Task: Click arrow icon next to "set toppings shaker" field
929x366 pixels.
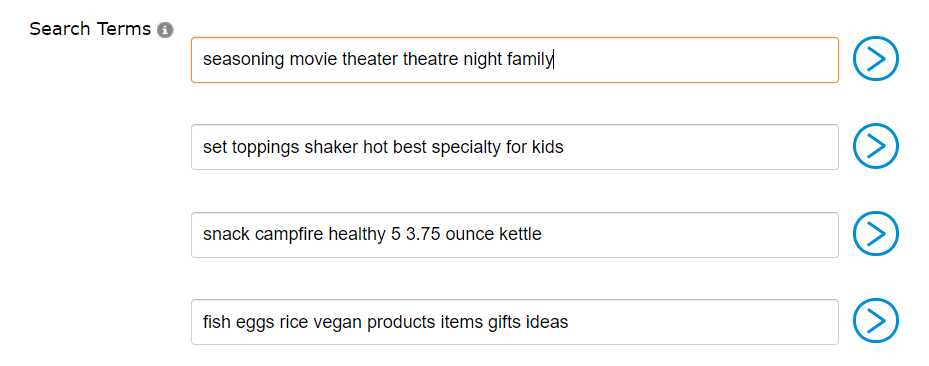Action: point(876,146)
